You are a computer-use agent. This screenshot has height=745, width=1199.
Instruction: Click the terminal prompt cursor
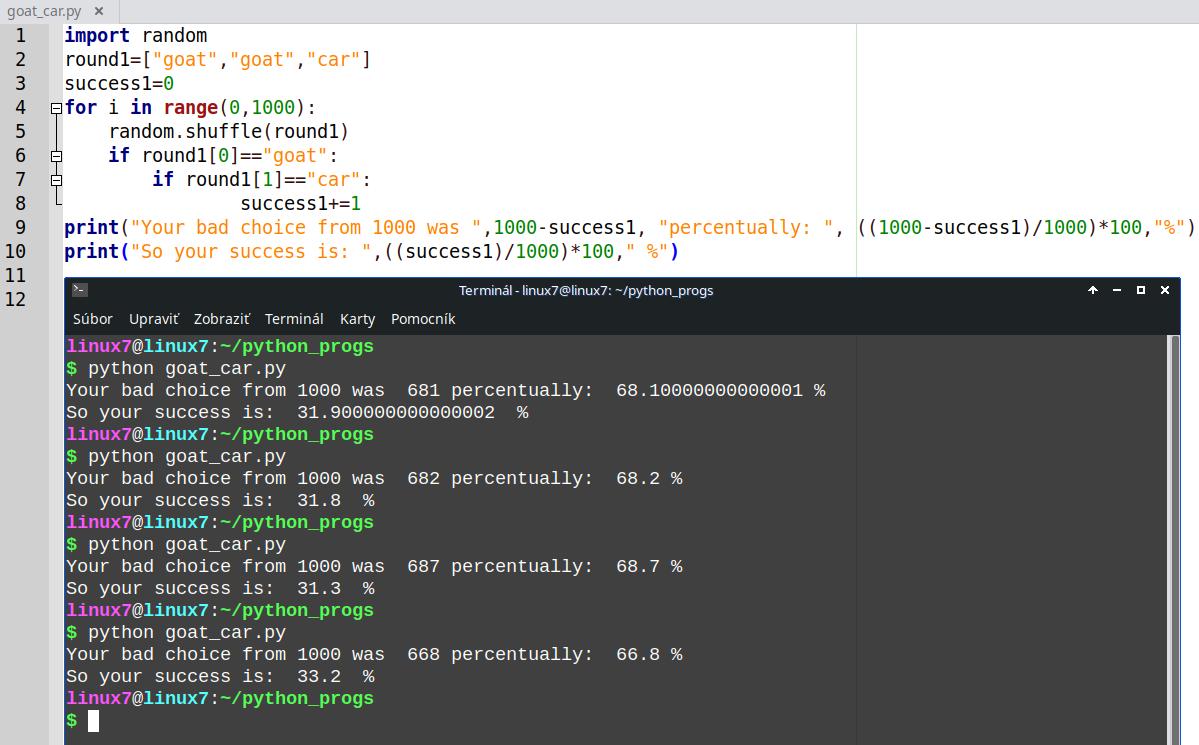tap(93, 721)
